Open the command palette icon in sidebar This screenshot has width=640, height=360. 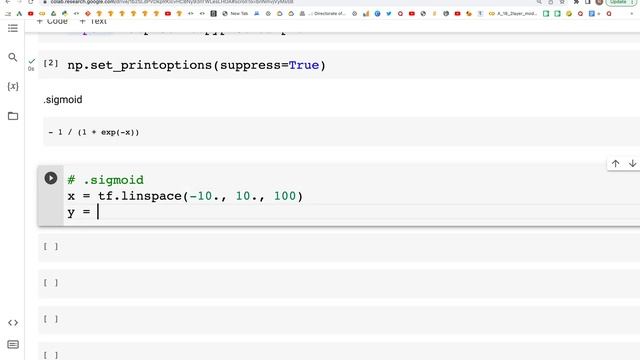[x=13, y=345]
